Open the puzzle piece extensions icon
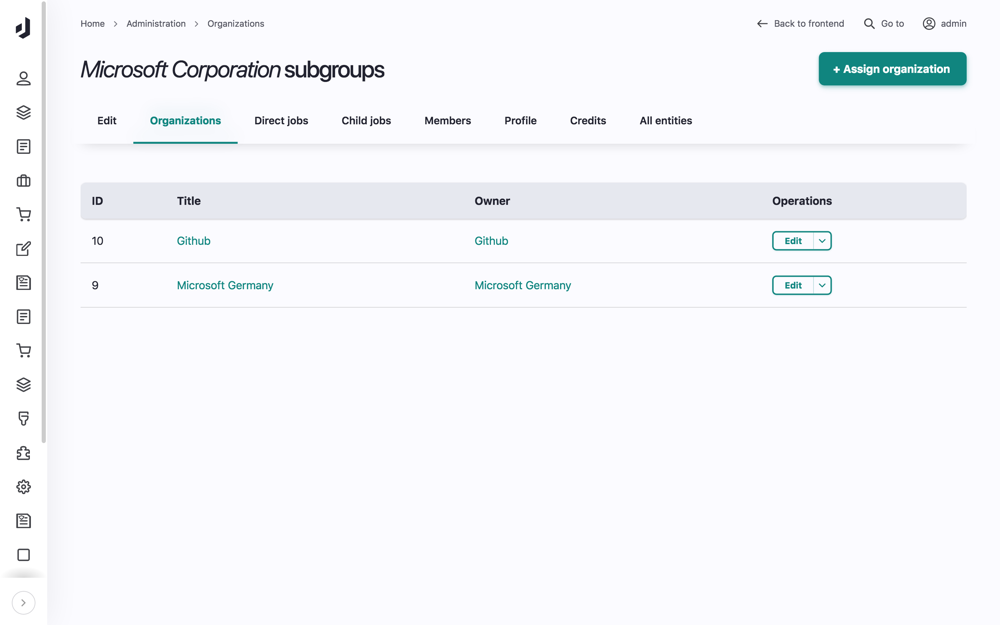 pos(24,453)
